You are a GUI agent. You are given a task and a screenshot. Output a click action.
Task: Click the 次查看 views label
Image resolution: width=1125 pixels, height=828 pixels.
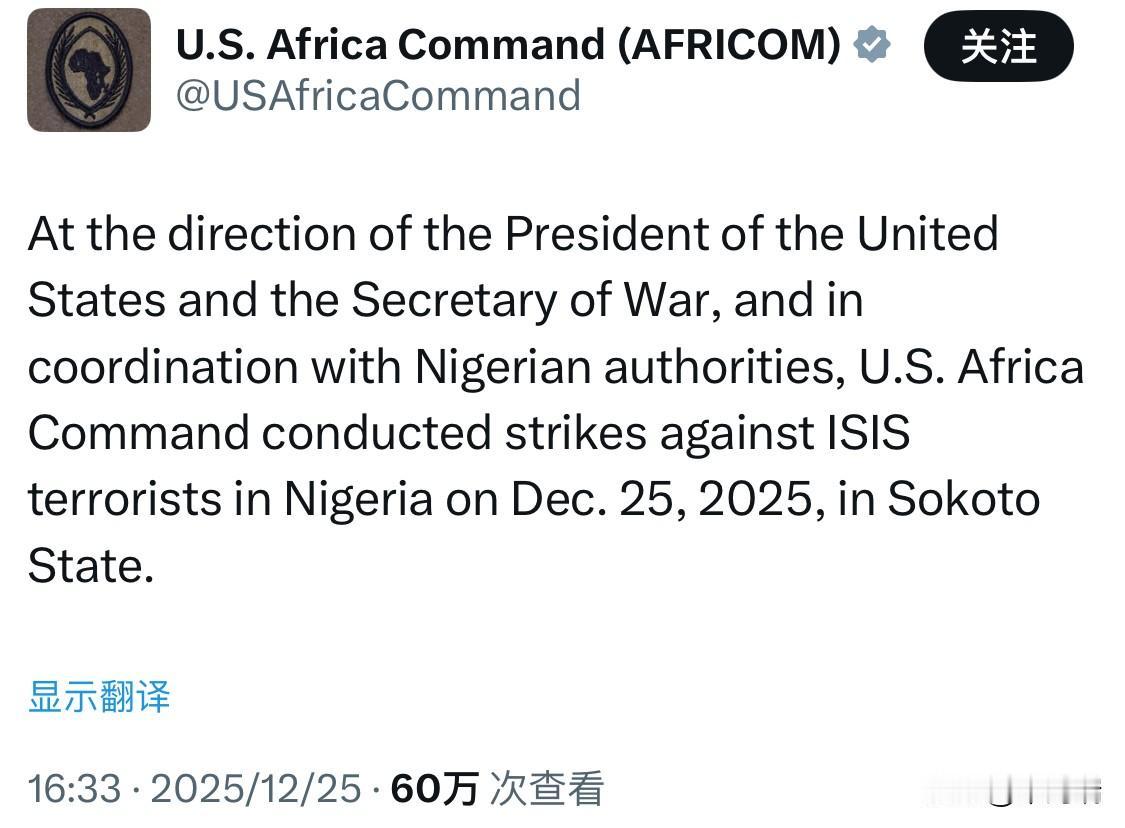pyautogui.click(x=547, y=789)
